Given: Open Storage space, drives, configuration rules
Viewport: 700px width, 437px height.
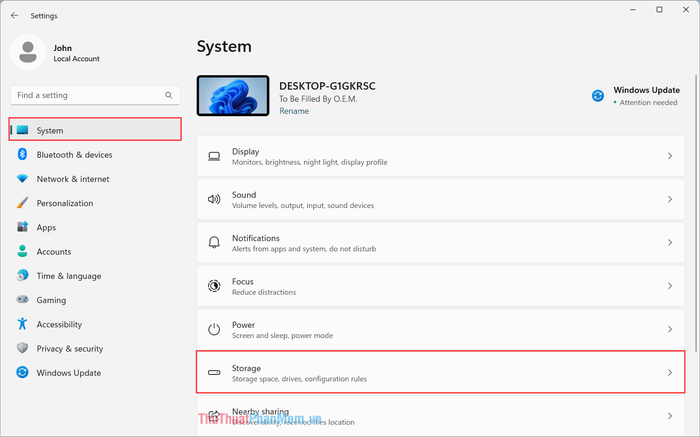Looking at the screenshot, I should [441, 372].
